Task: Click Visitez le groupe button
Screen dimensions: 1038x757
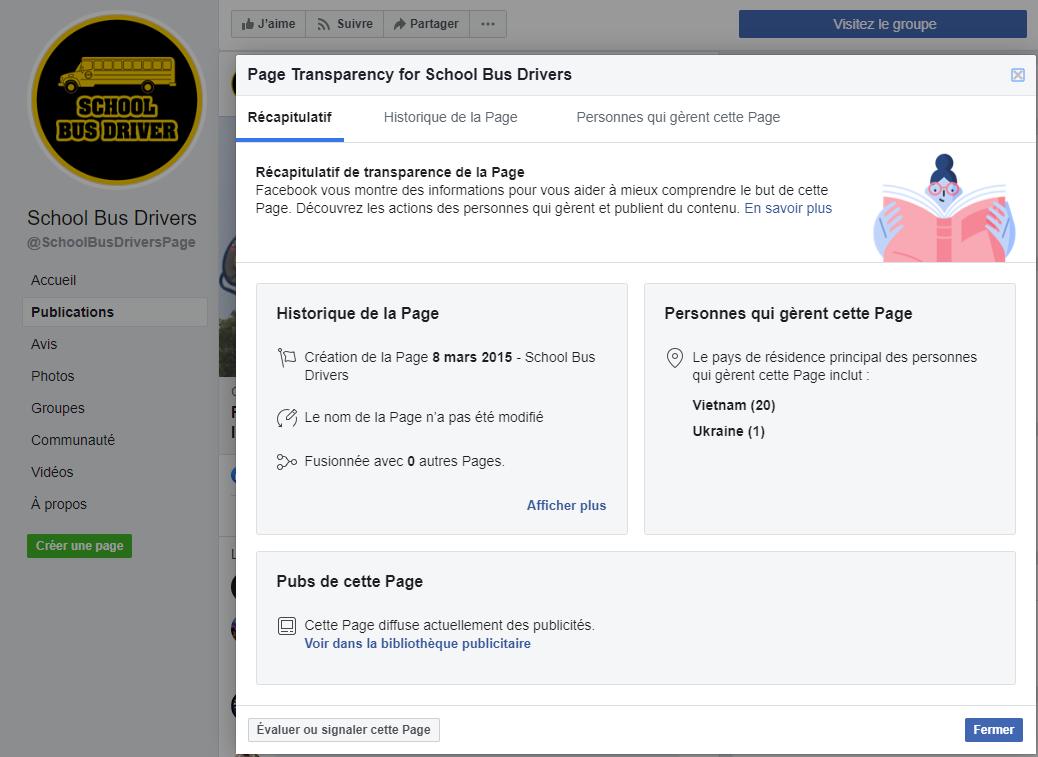Action: pos(884,24)
